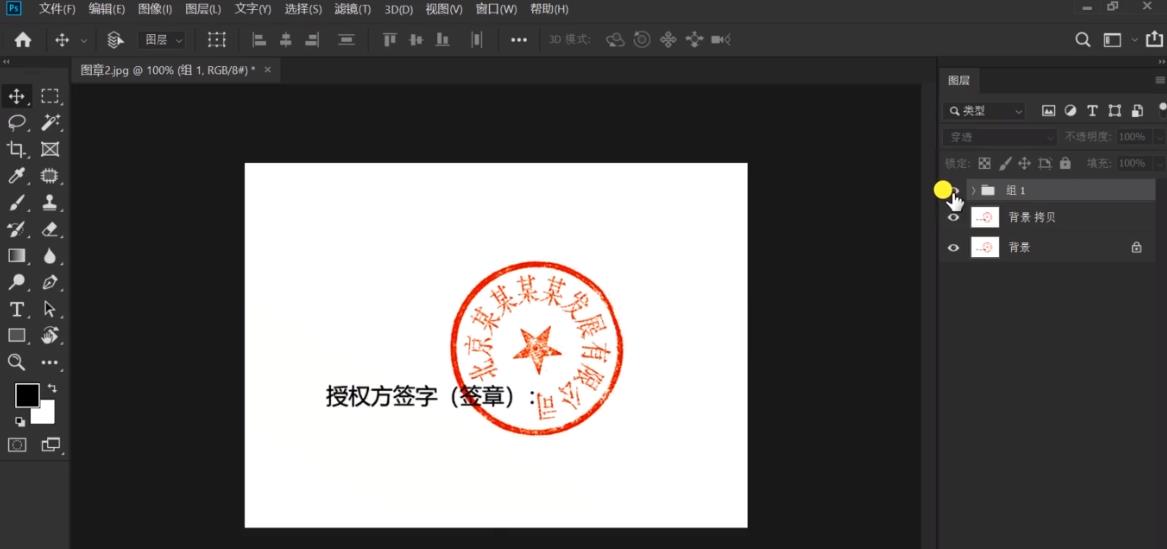Viewport: 1167px width, 549px height.
Task: Open the search magnifier icon
Action: (1083, 40)
